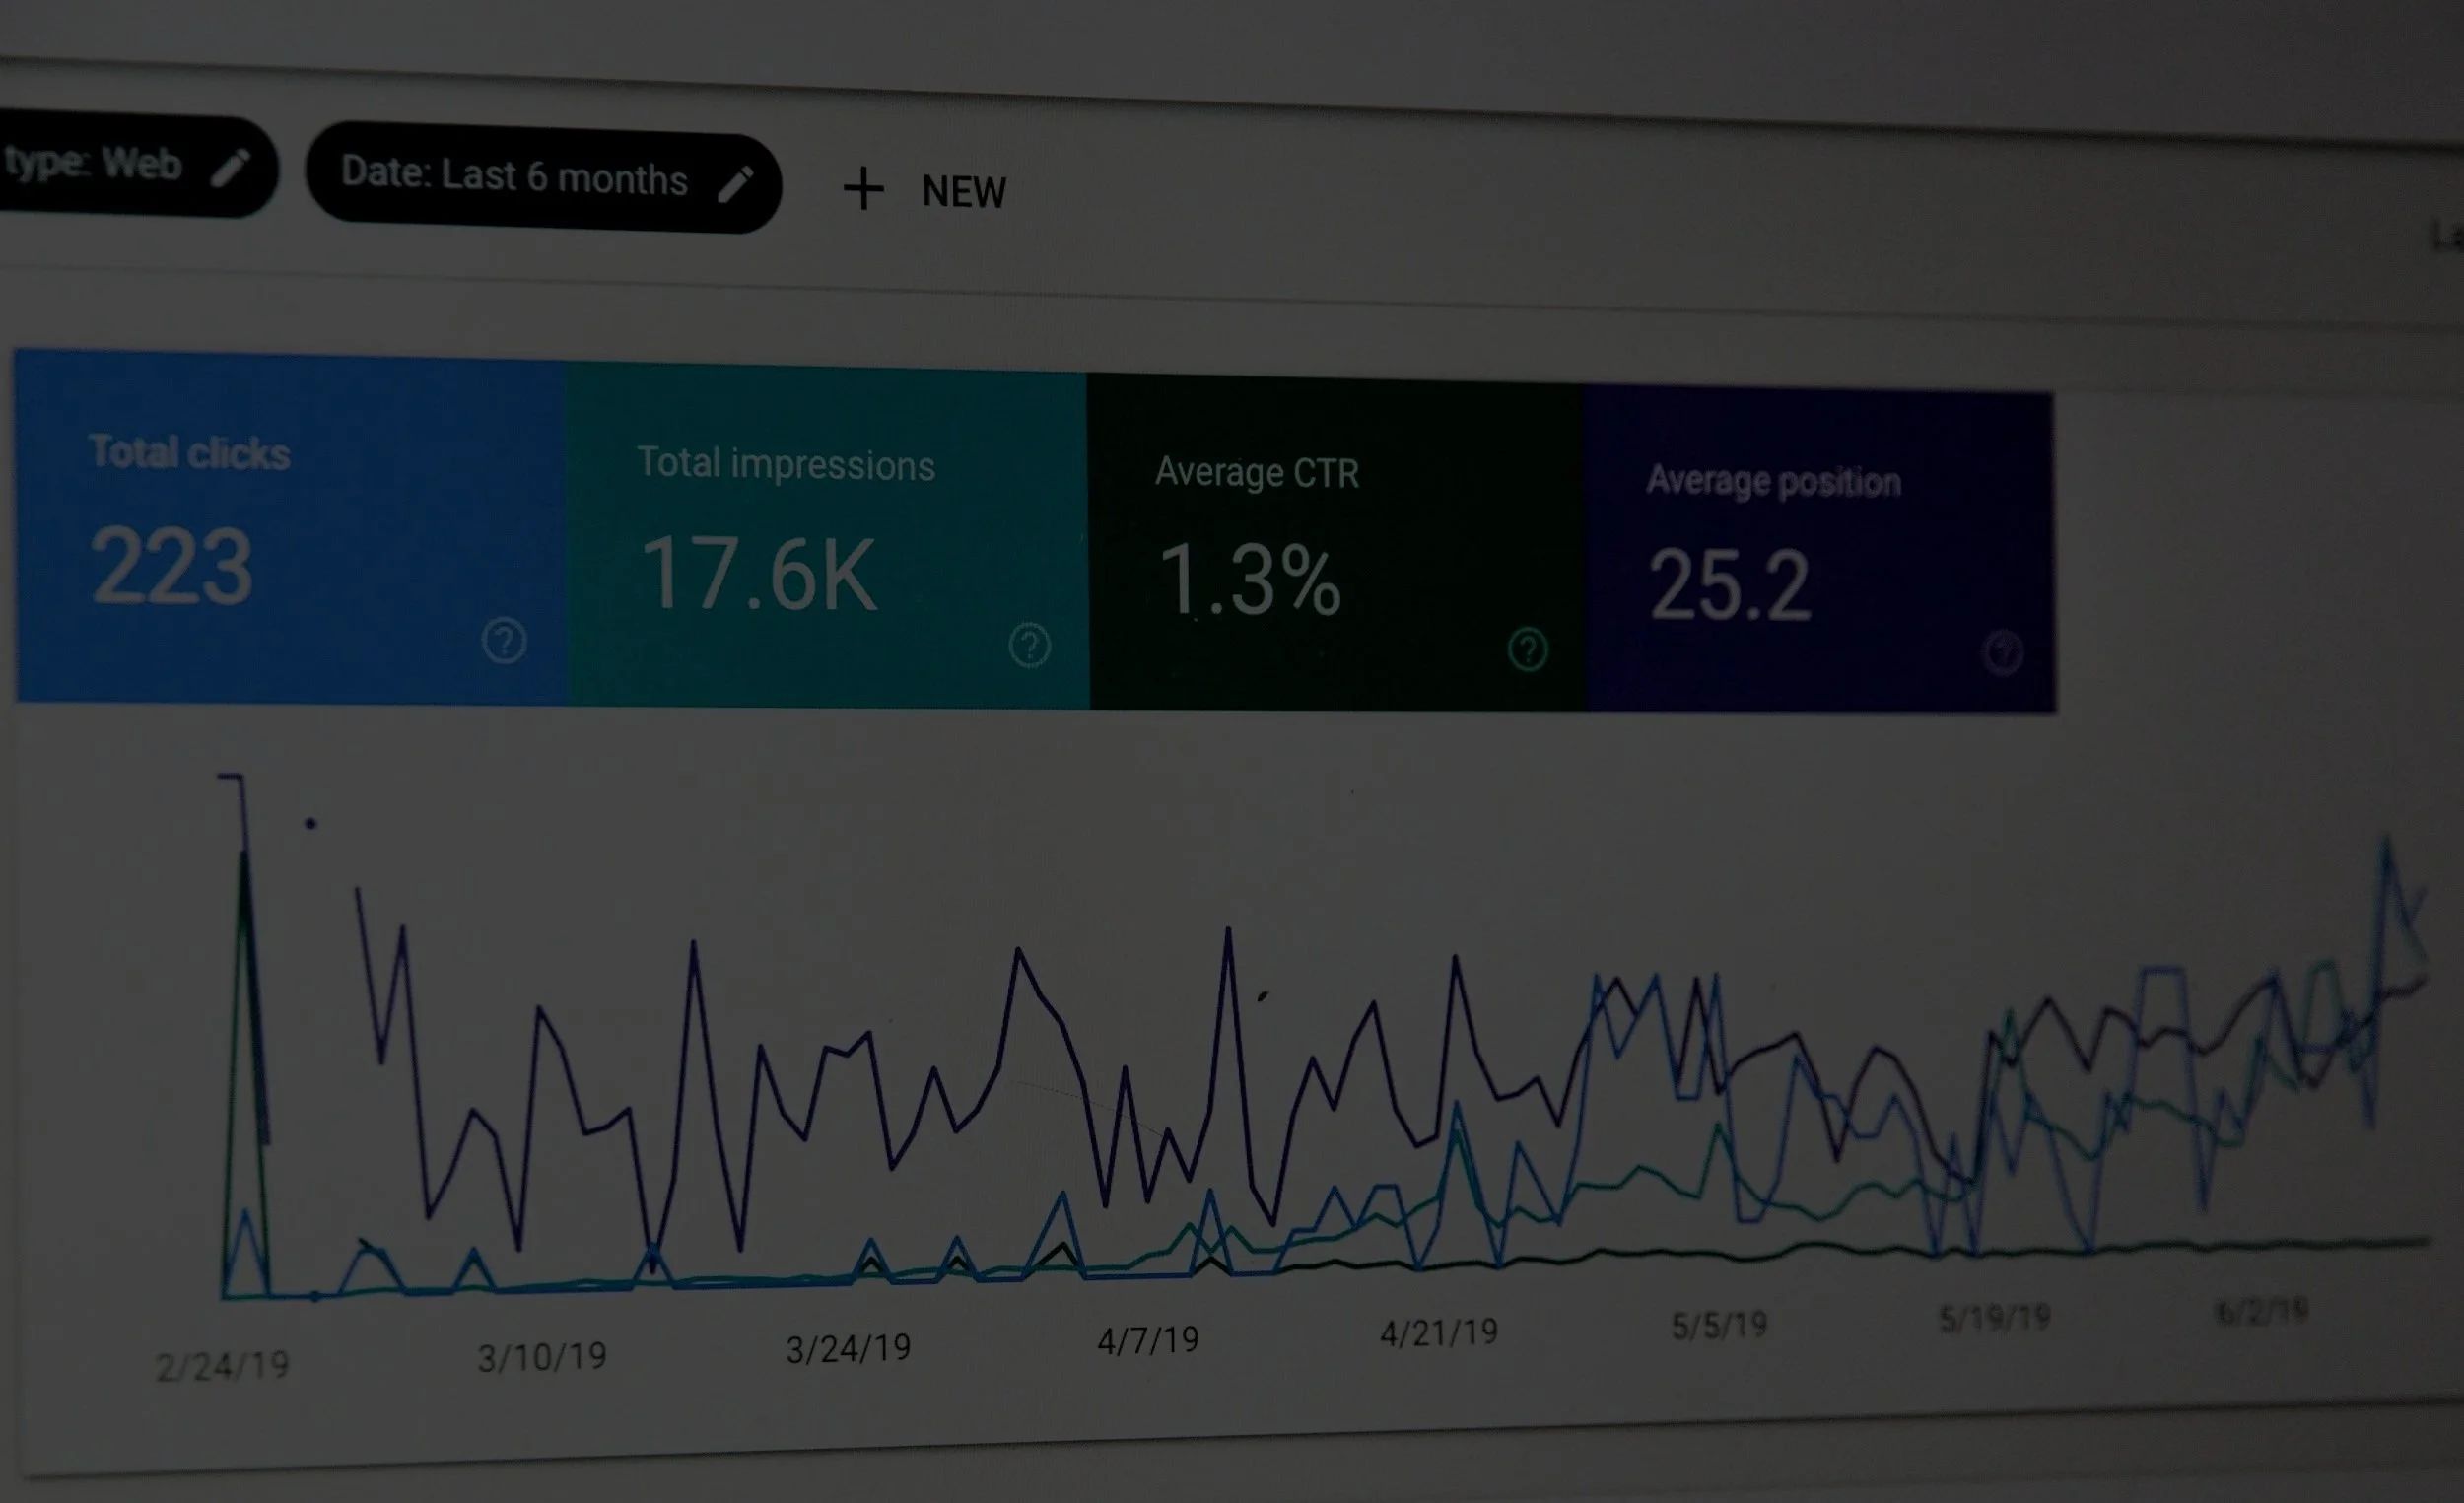Open the Total impressions help icon
2464x1503 pixels.
pyautogui.click(x=1029, y=645)
